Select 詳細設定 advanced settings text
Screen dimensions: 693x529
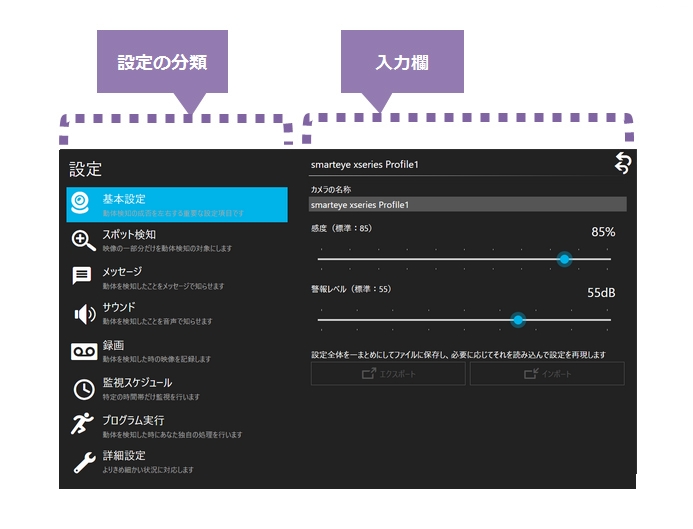124,456
